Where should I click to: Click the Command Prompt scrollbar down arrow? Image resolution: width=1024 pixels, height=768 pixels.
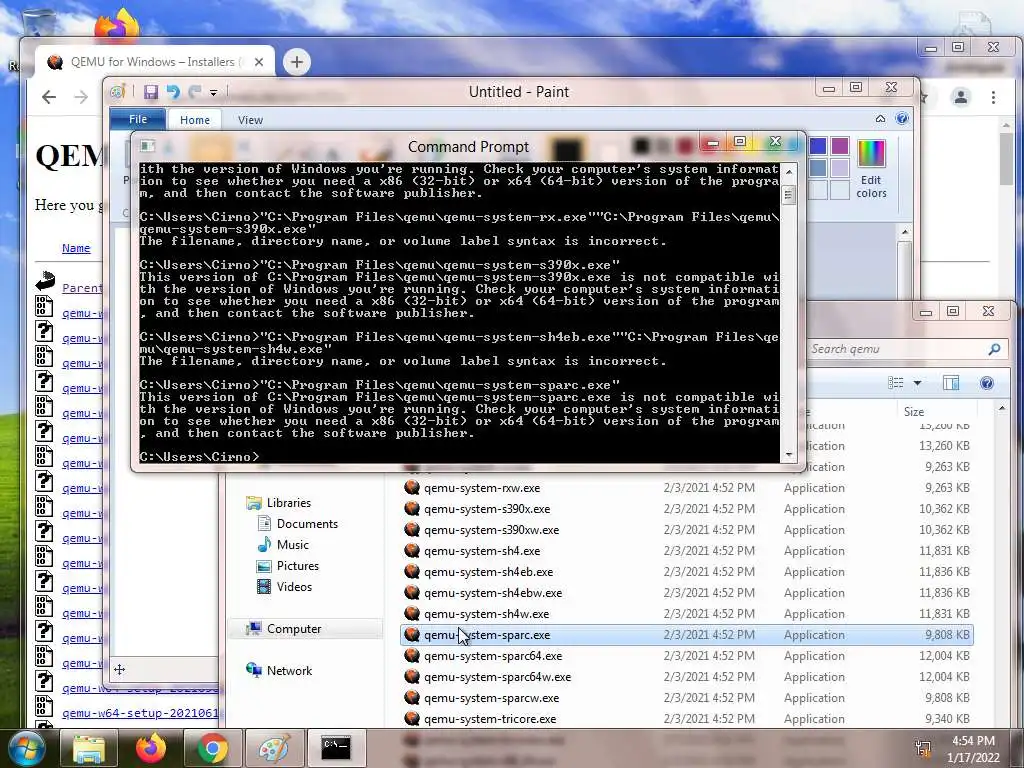[x=789, y=455]
